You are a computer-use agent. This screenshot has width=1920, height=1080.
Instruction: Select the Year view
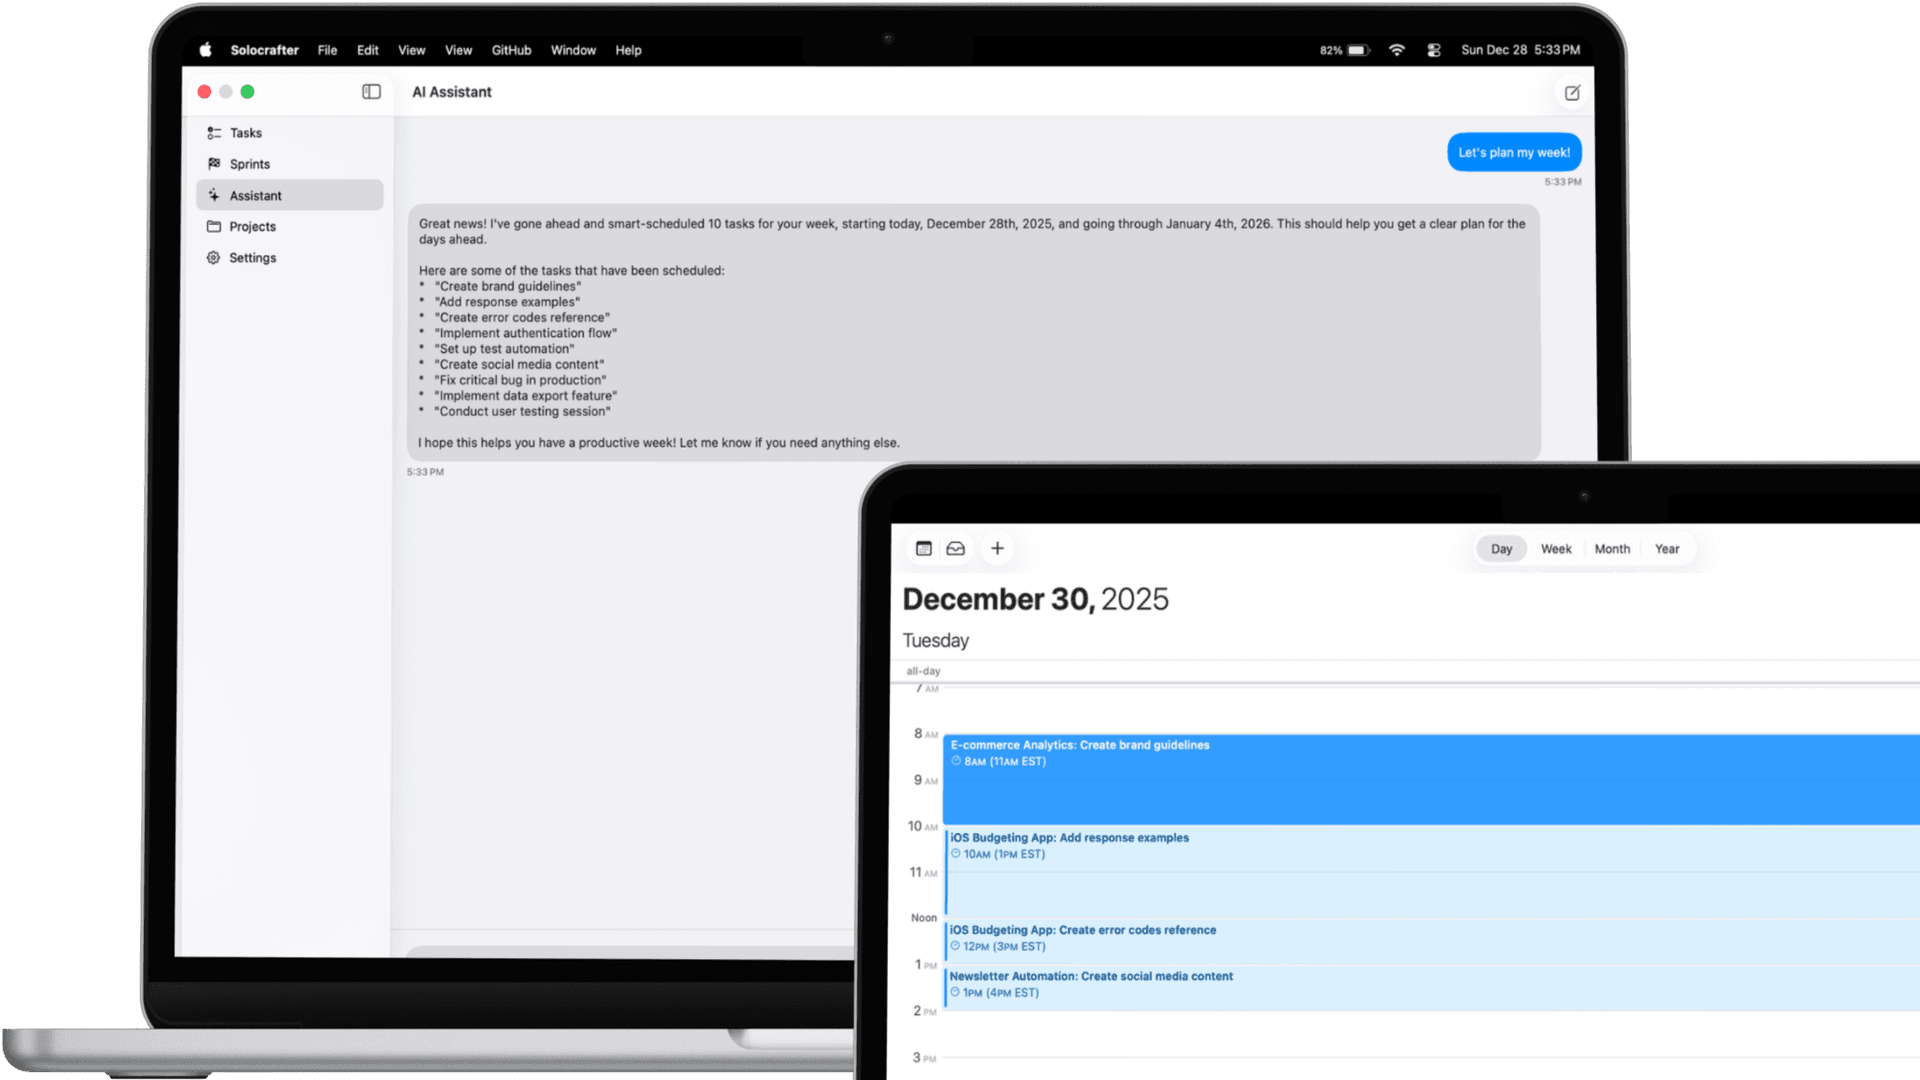coord(1666,548)
